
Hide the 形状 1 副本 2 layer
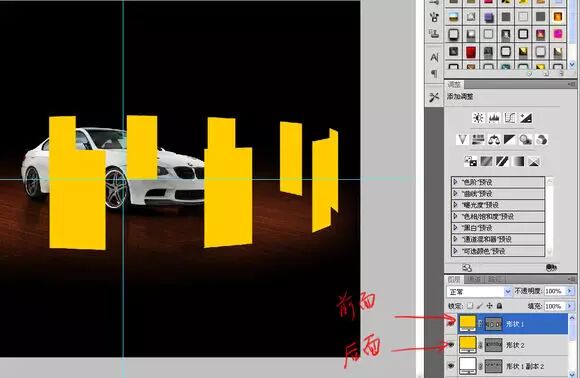coord(451,366)
